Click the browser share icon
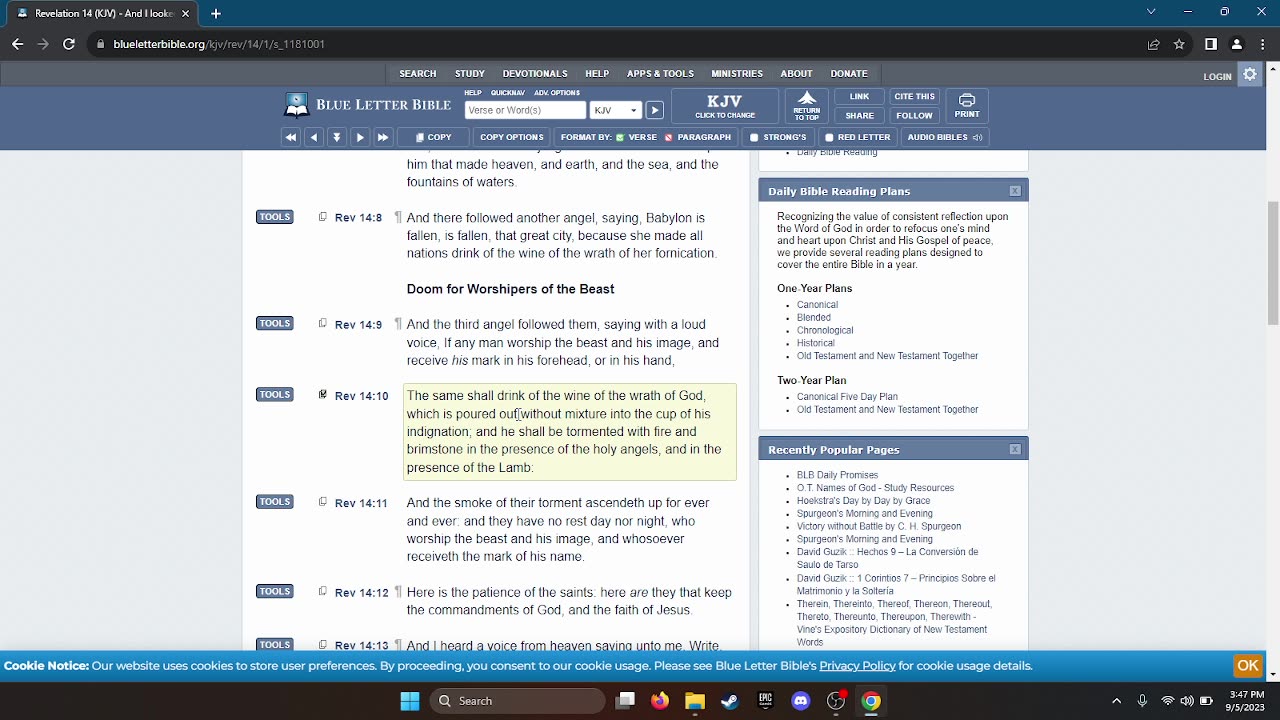 point(1153,44)
